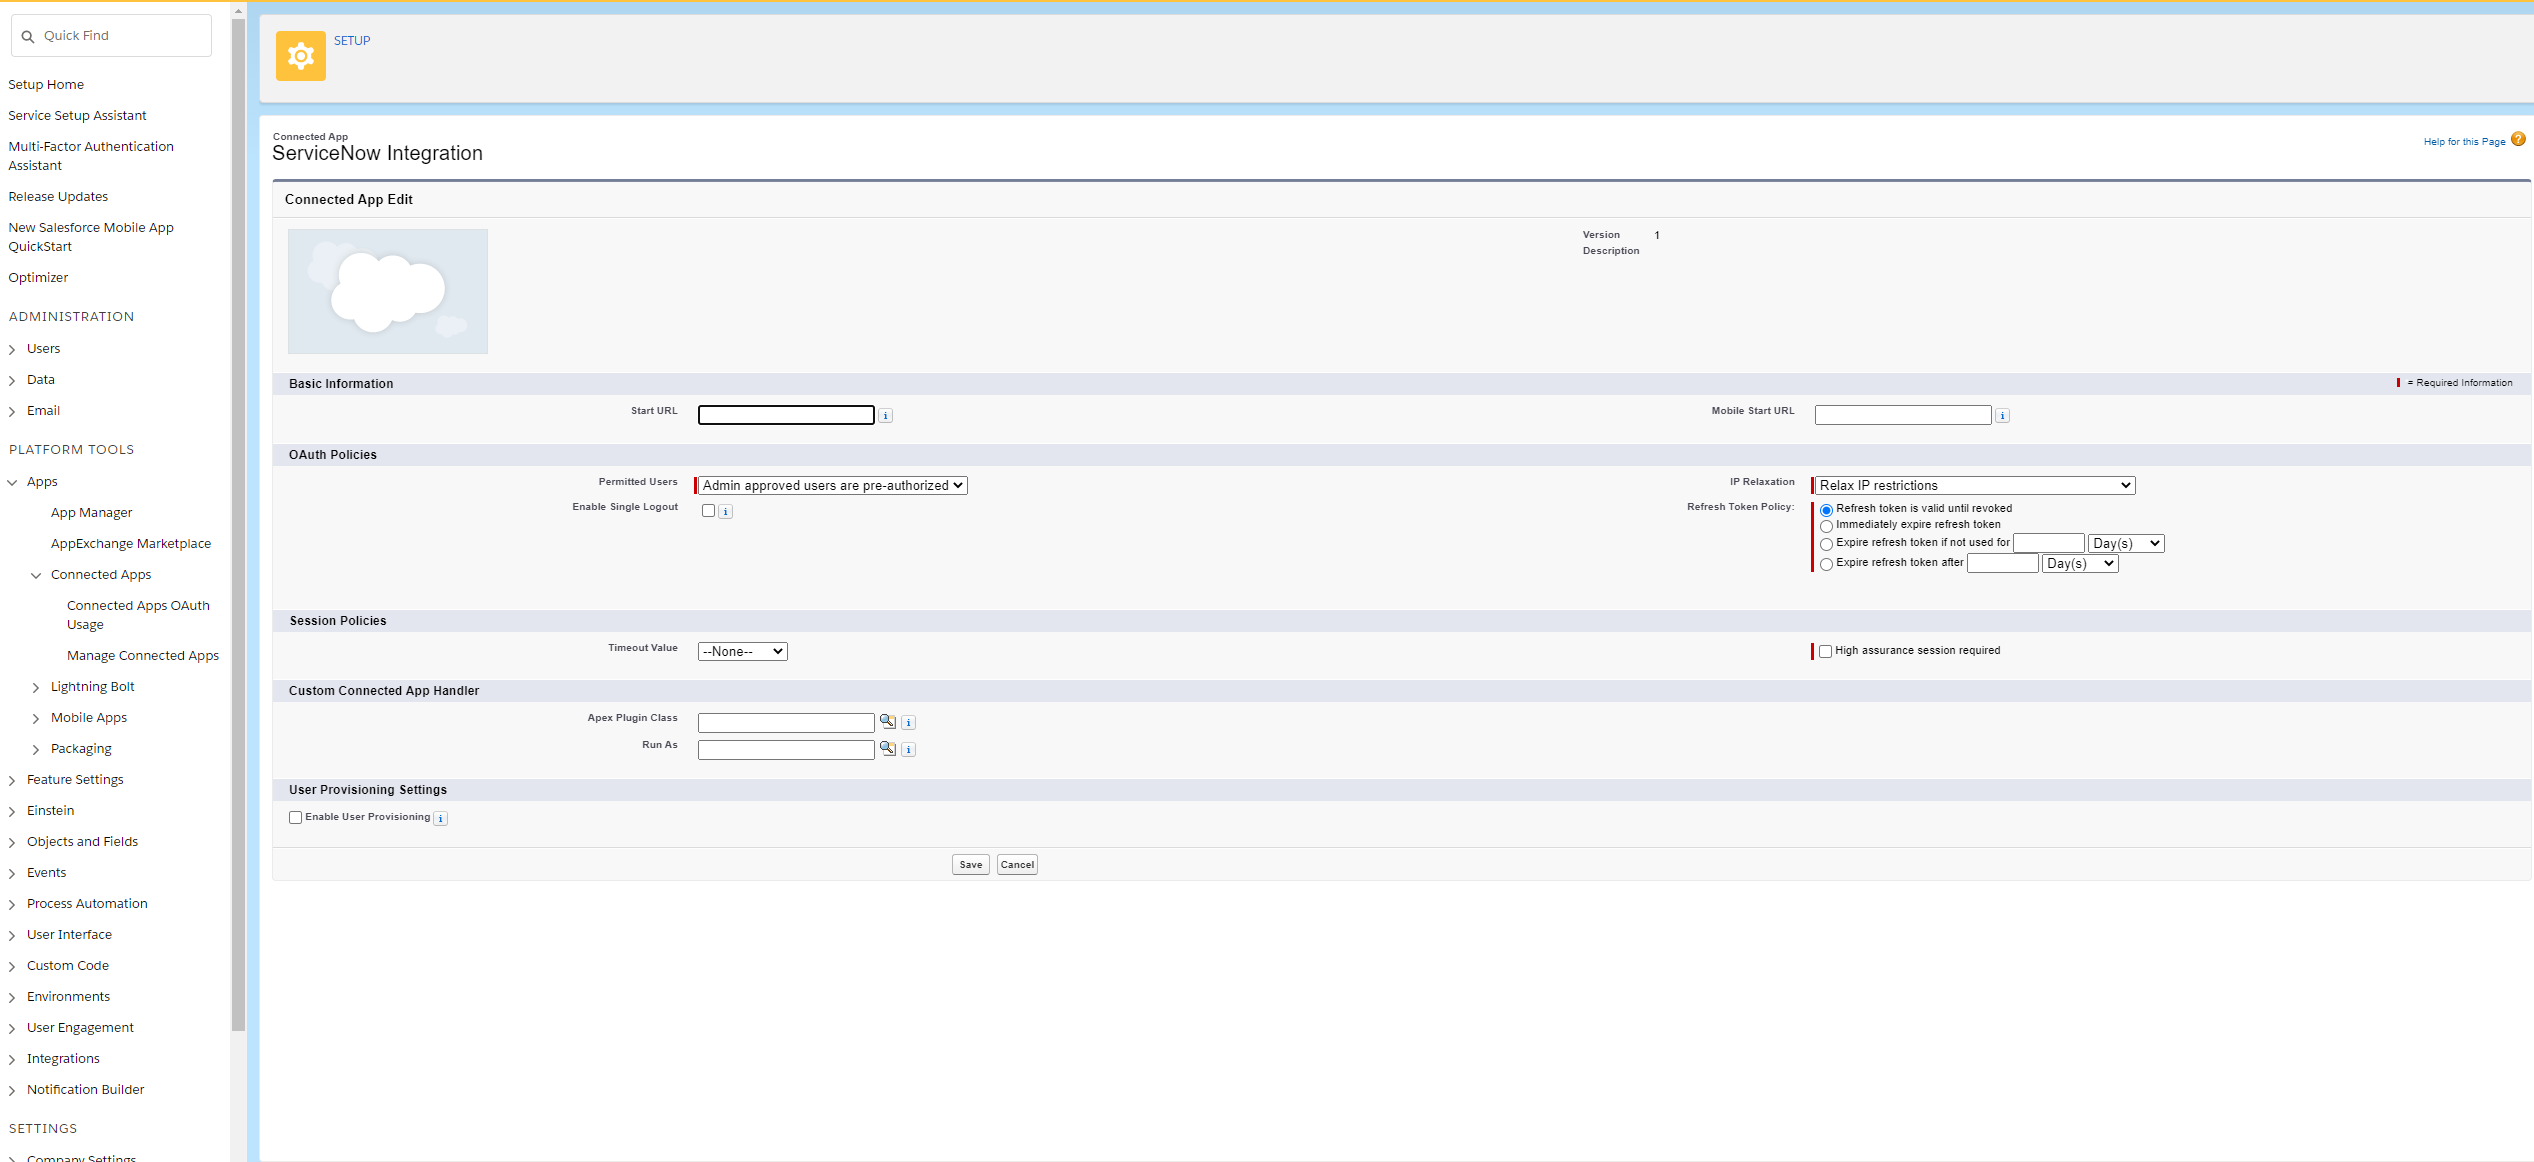Open Day(s) dropdown for not-used expiry

tap(2126, 544)
